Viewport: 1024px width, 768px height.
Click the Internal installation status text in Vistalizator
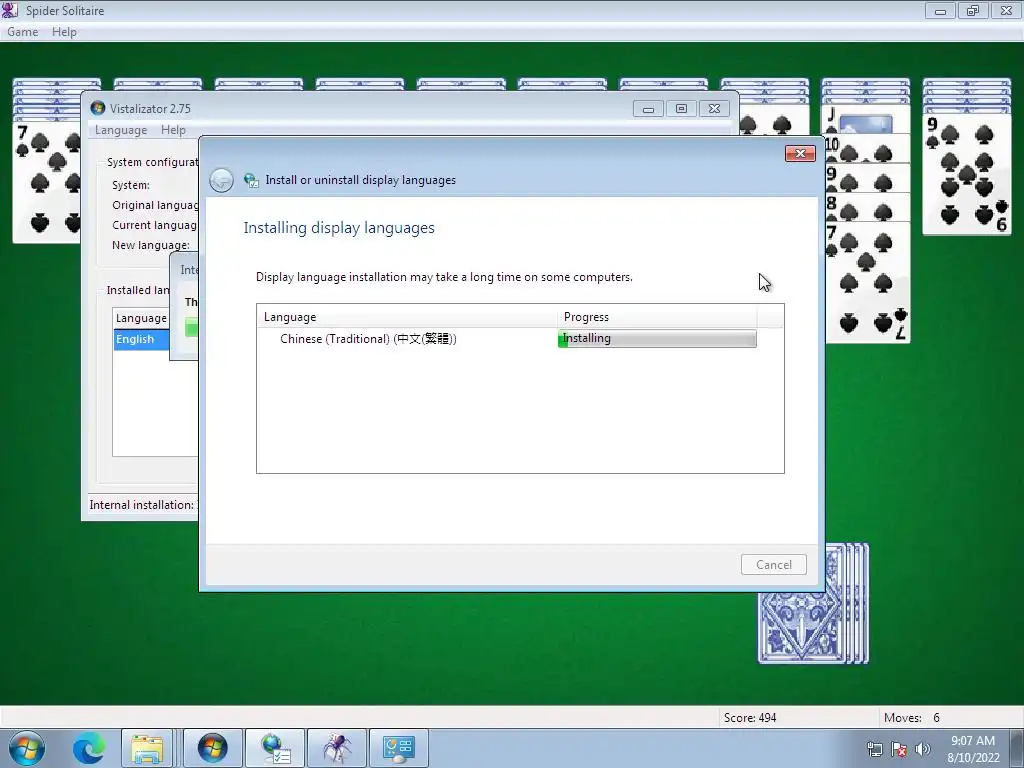coord(143,505)
